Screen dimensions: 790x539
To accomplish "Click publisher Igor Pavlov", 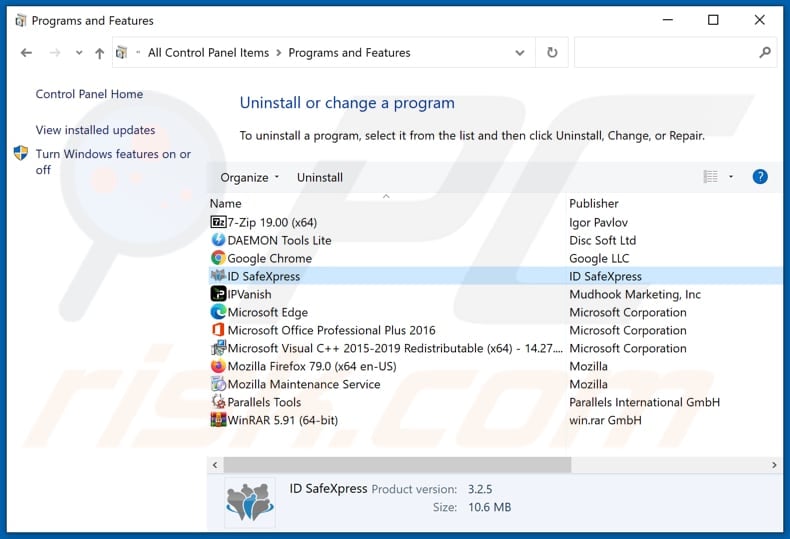I will [x=599, y=222].
